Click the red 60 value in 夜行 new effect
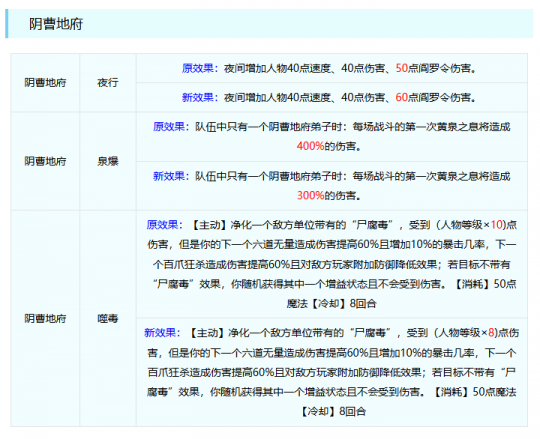Screen dimensions: 540x439 coord(402,97)
